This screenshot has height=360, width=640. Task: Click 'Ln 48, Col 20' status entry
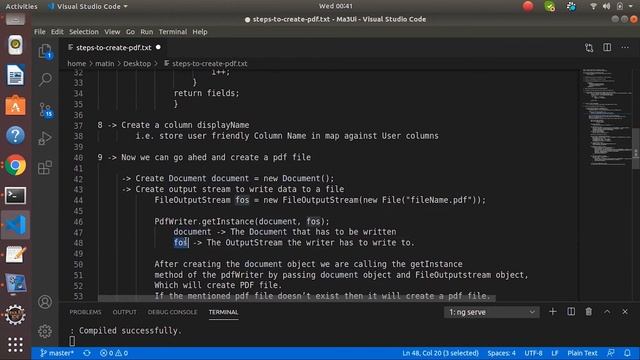(x=440, y=353)
